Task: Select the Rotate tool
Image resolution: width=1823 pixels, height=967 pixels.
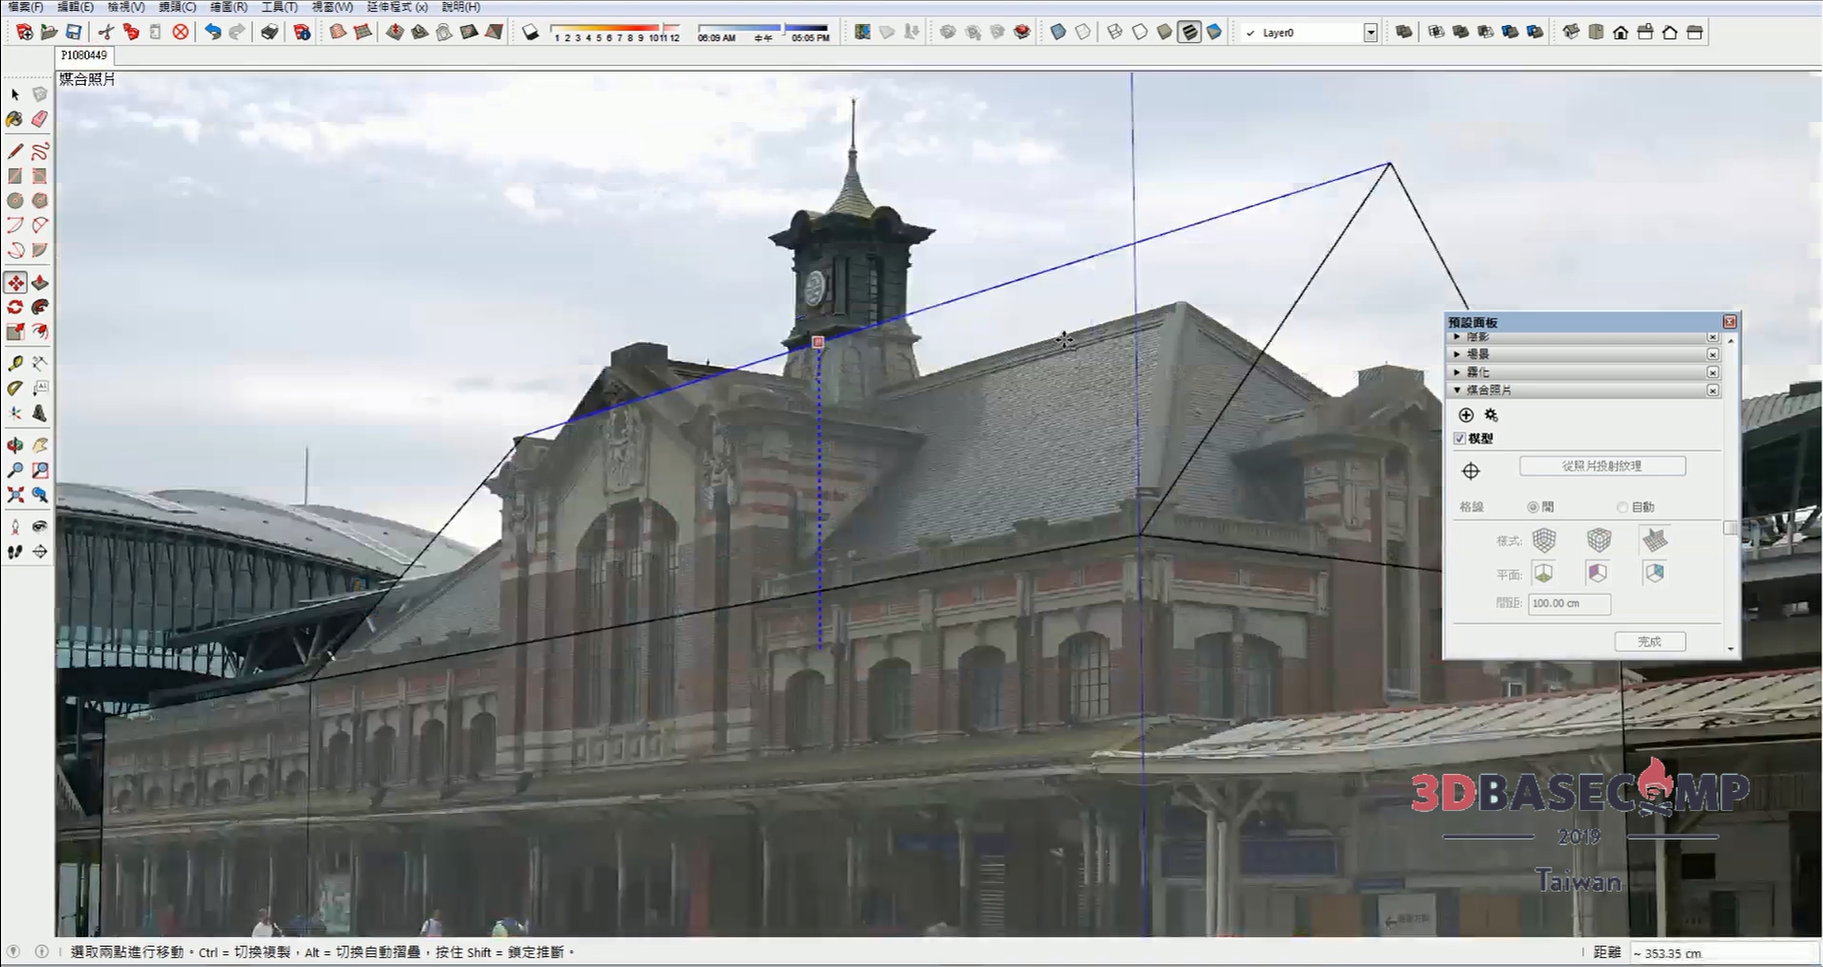Action: [15, 308]
